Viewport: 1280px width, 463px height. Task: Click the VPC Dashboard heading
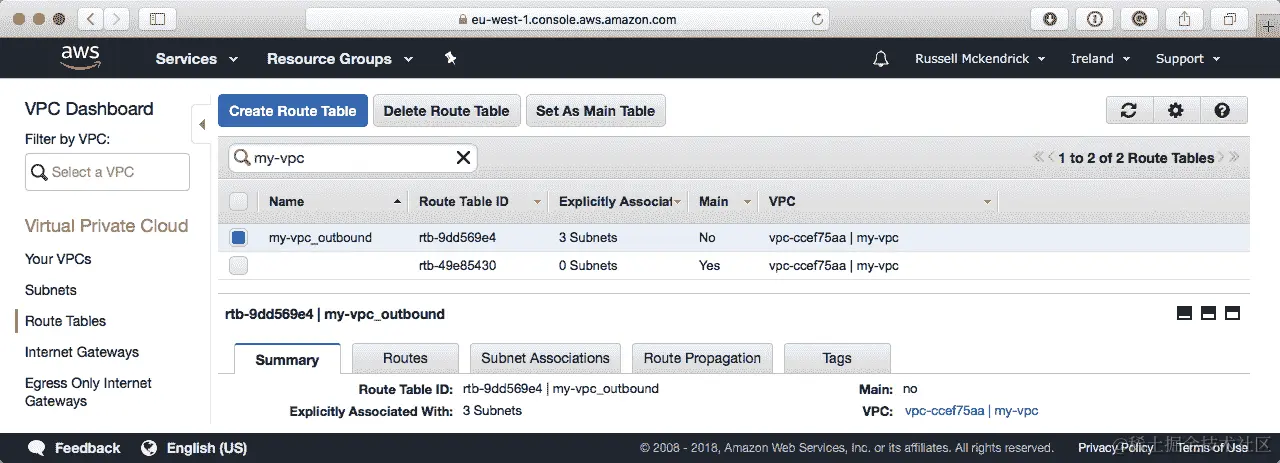point(89,109)
